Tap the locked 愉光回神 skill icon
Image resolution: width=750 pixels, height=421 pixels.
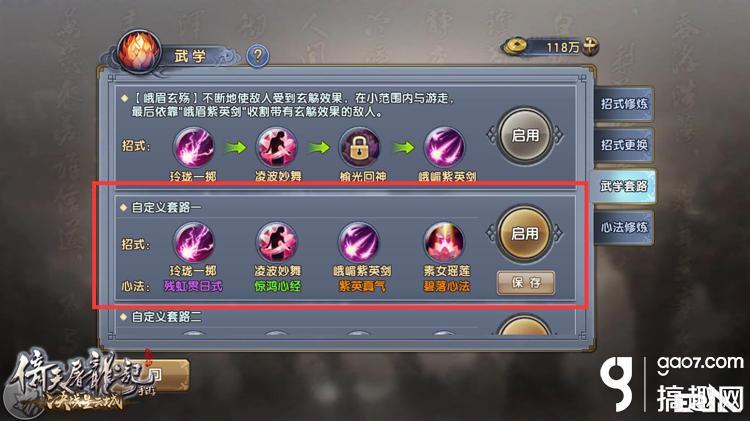click(360, 147)
